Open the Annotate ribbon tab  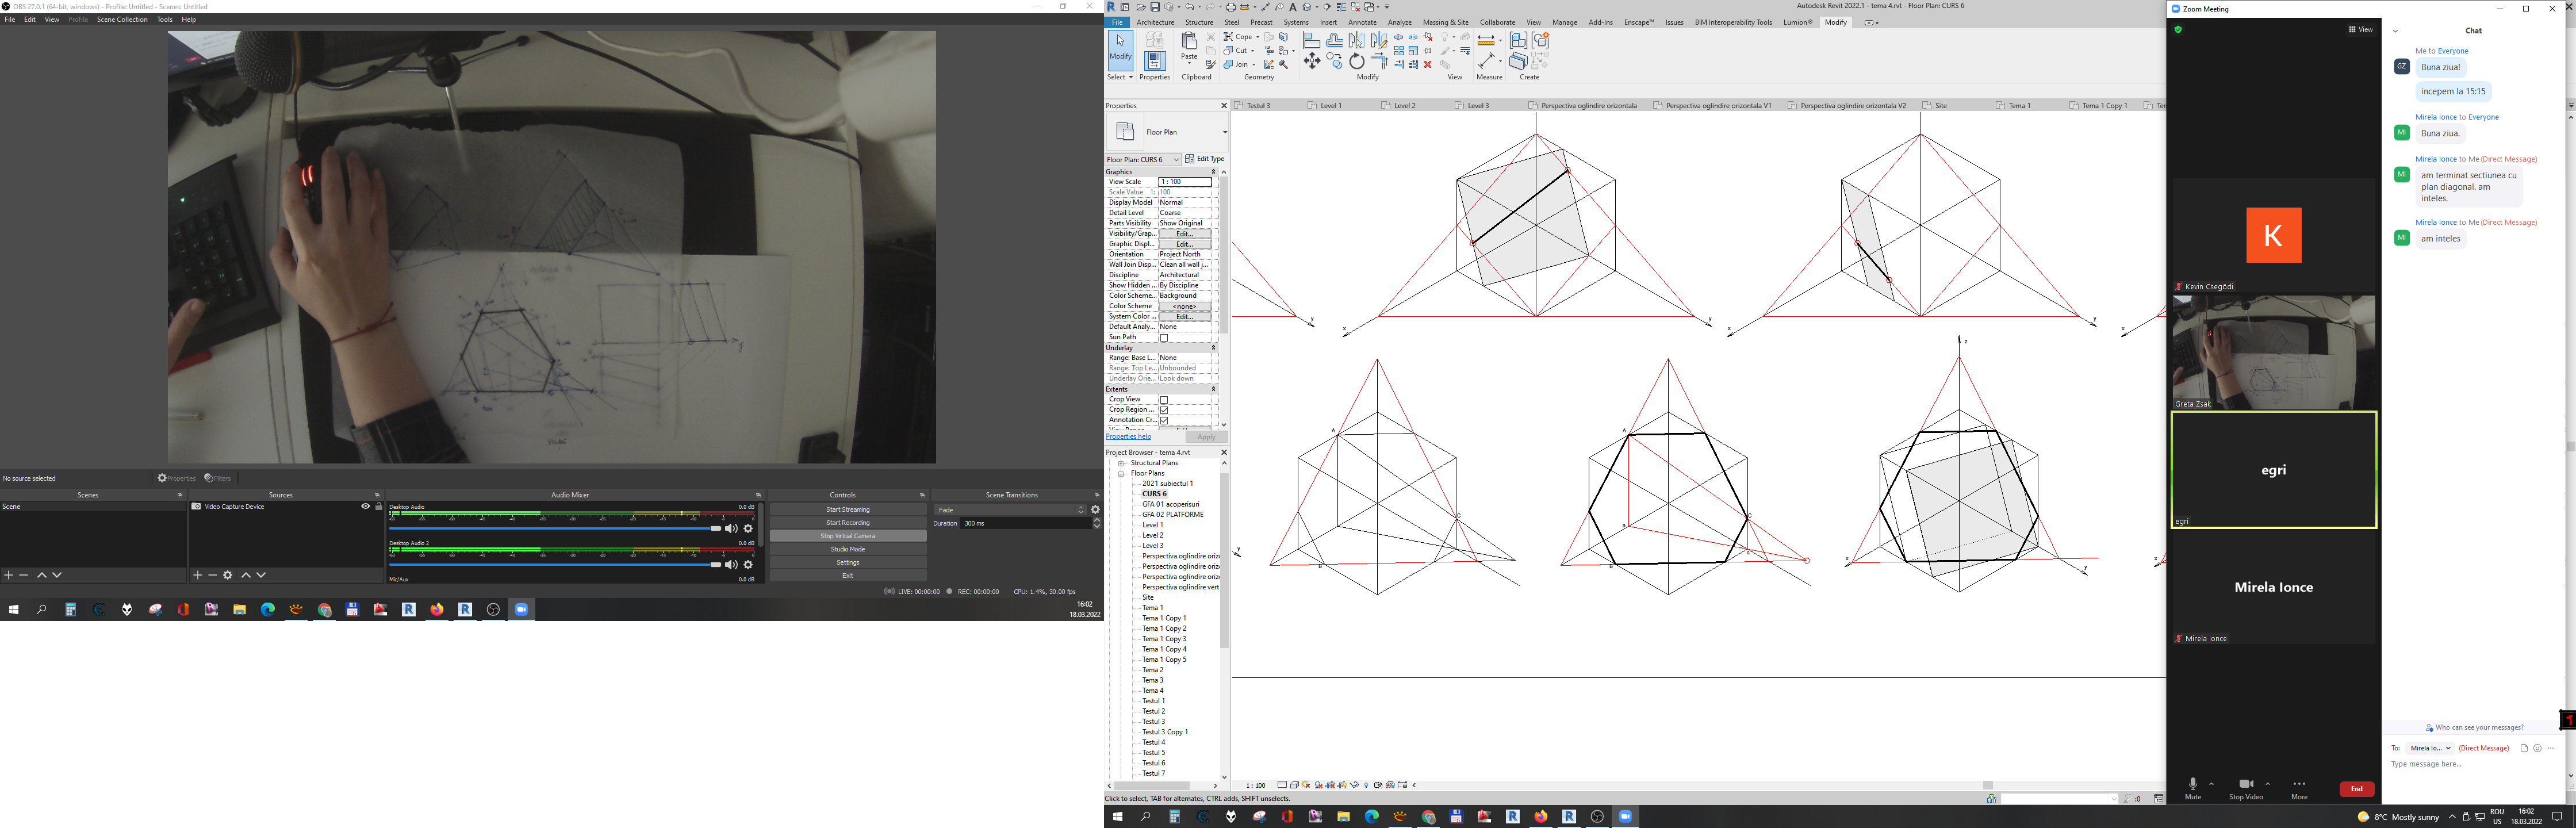[x=1361, y=22]
